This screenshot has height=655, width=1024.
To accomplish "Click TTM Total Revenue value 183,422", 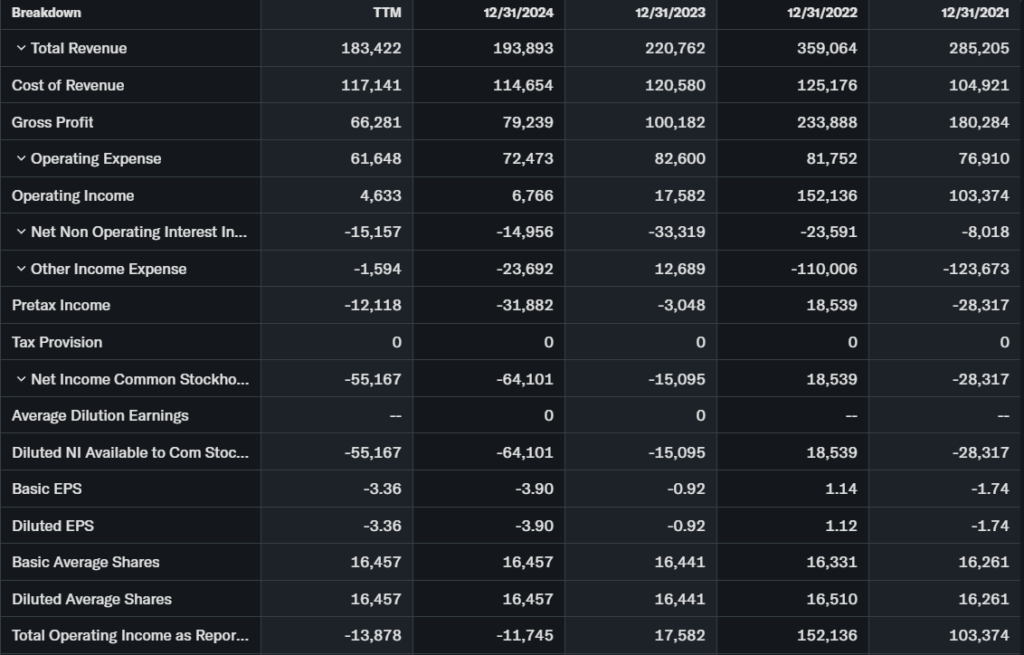I will (371, 48).
